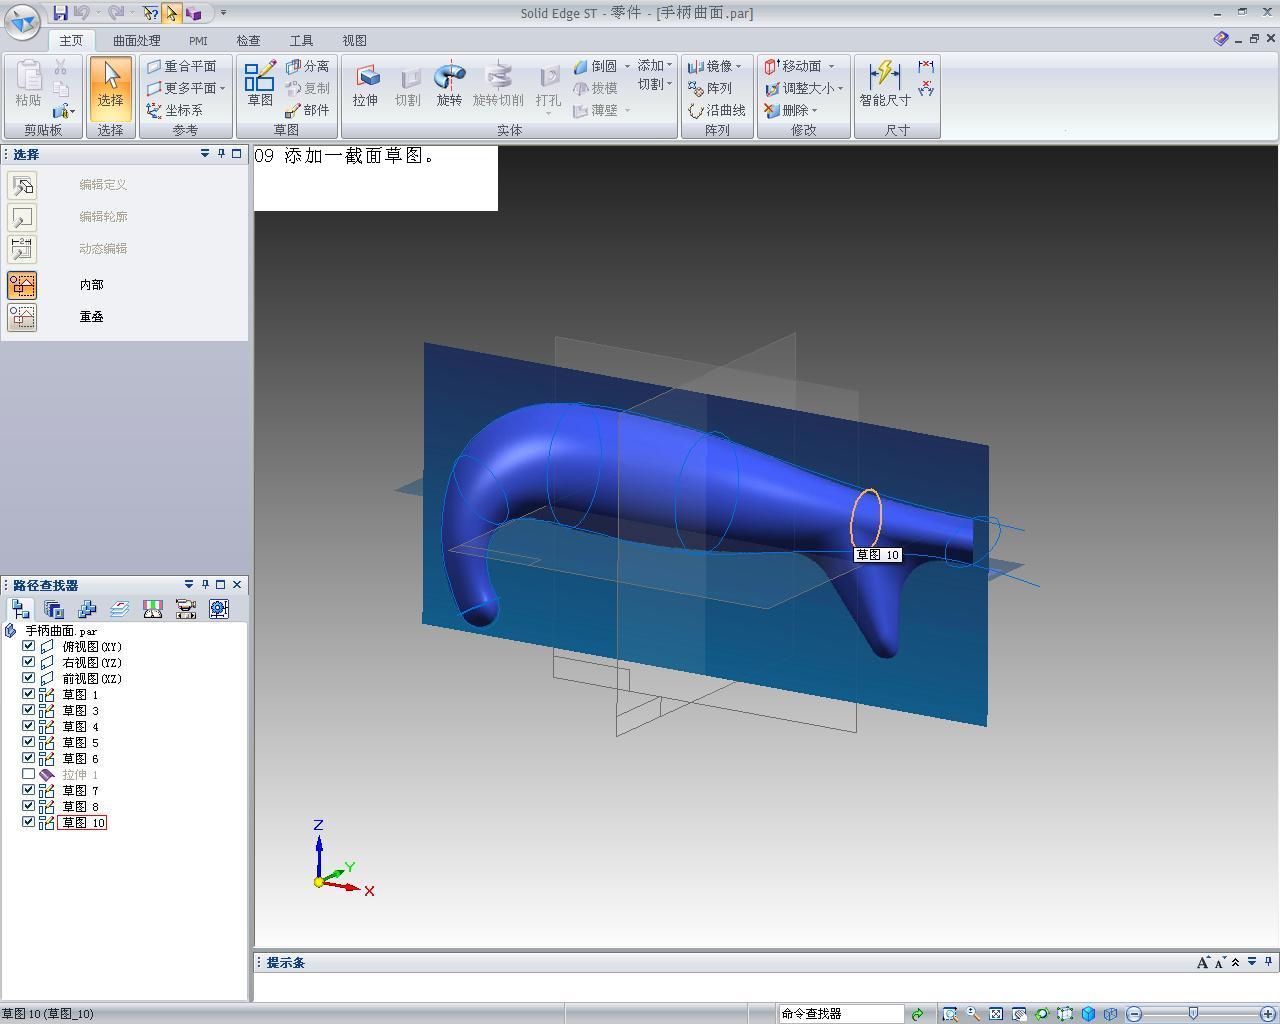
Task: Click the orange highlighted 草图 10 ellipse on model
Action: tap(866, 519)
